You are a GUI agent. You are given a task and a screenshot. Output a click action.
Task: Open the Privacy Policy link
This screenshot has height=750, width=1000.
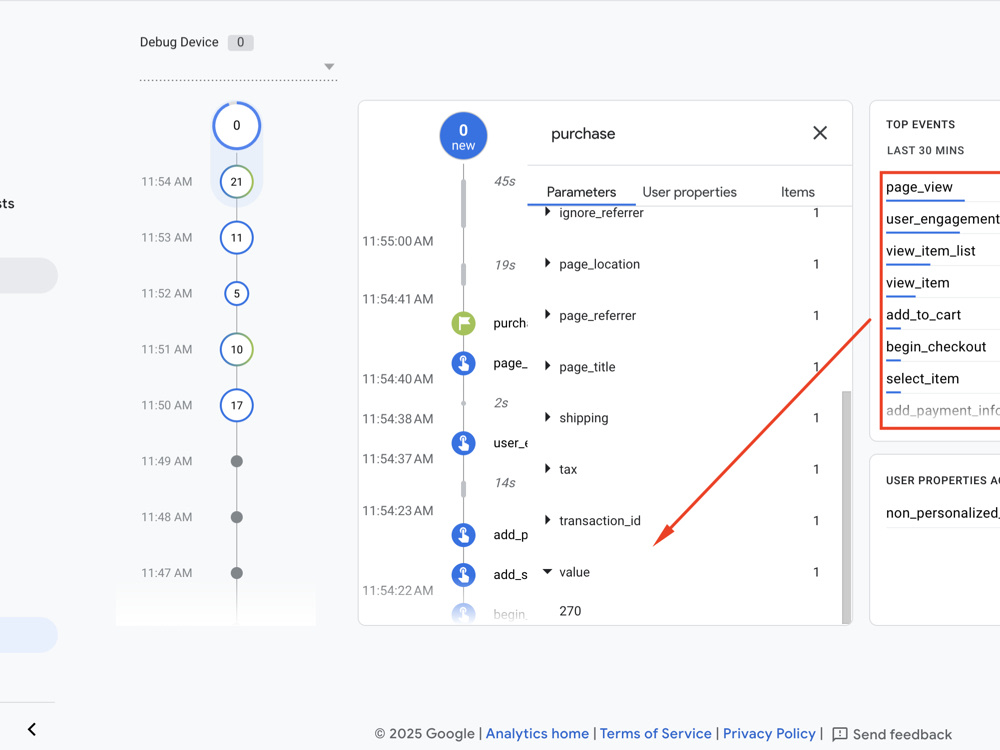(768, 733)
